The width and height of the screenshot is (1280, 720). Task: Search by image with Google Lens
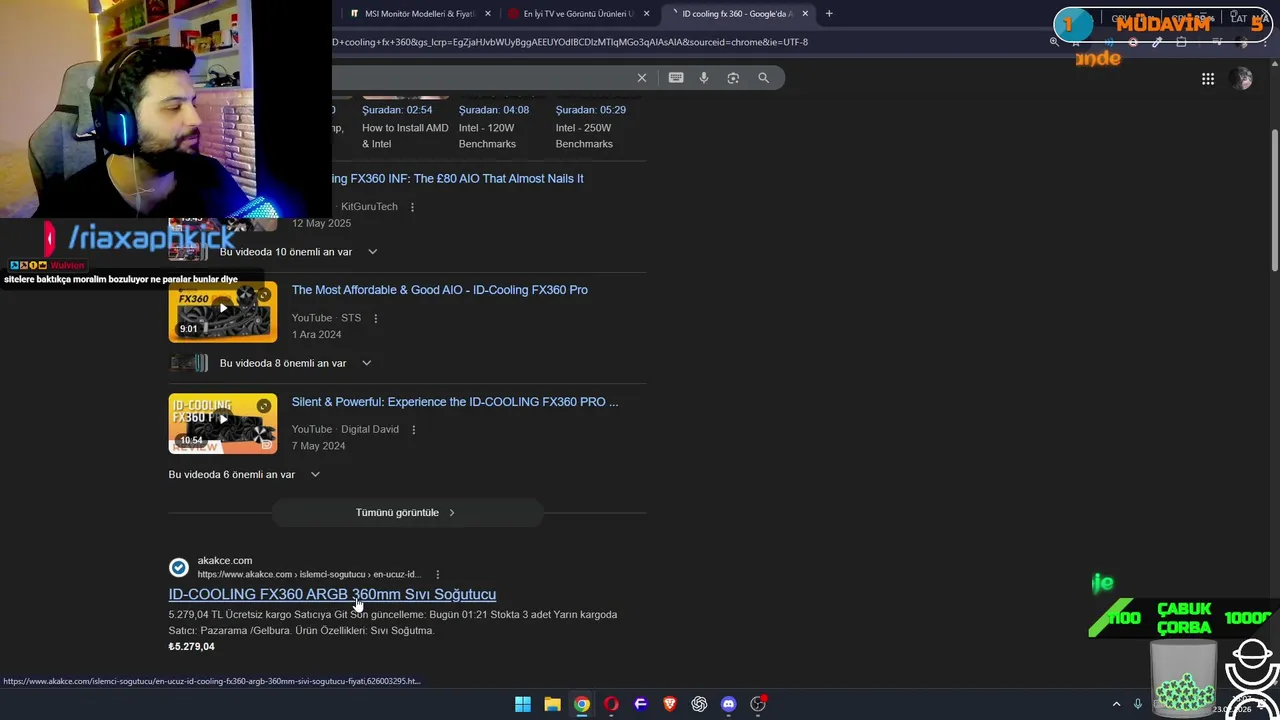pos(733,78)
